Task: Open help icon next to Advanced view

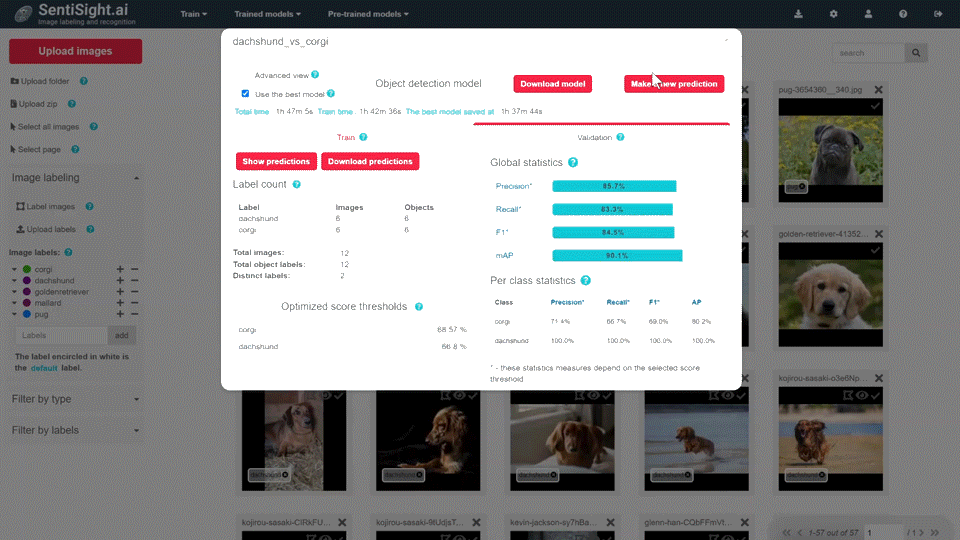Action: coord(315,75)
